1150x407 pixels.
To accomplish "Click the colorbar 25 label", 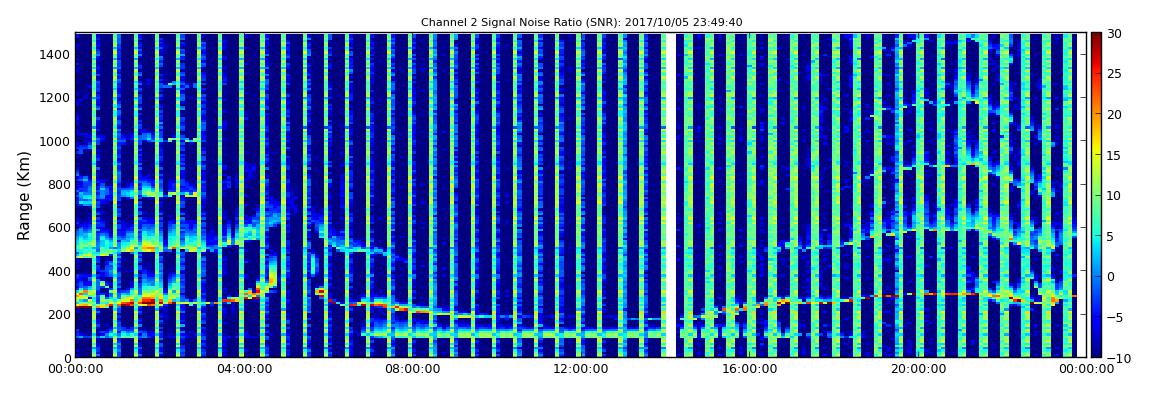I will point(1114,74).
